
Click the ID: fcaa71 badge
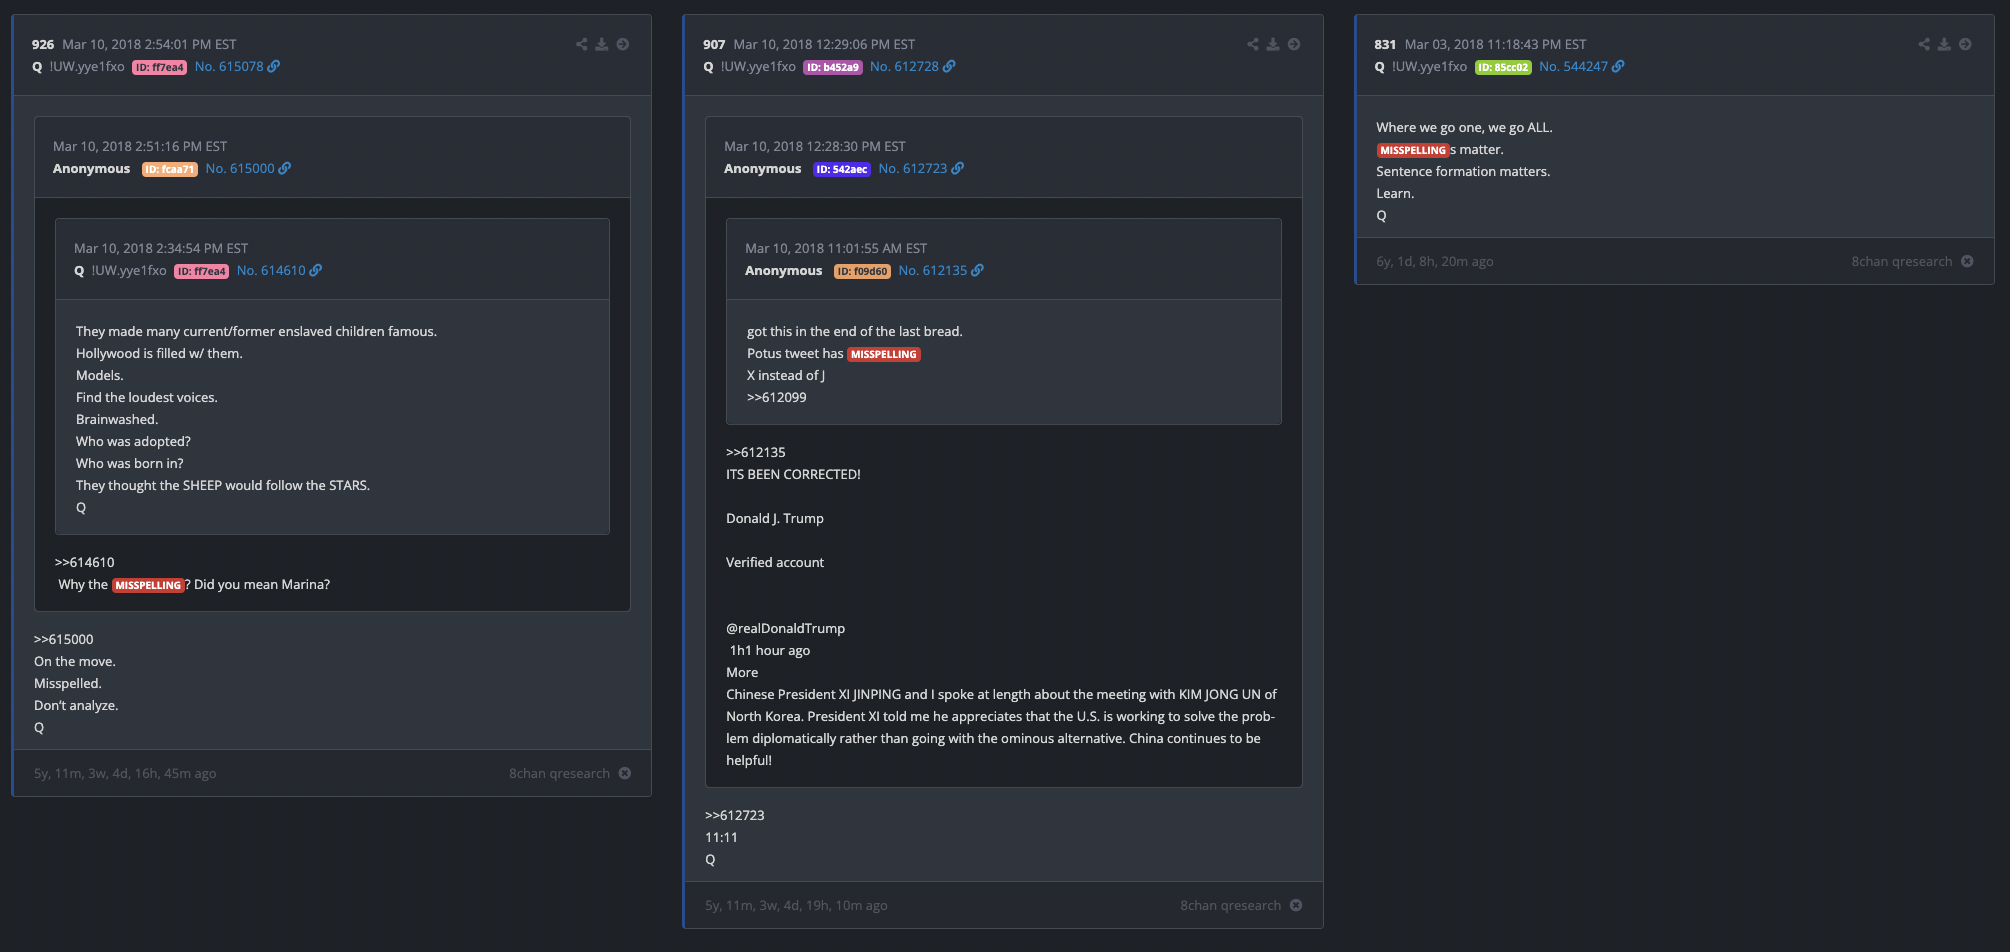pos(170,169)
